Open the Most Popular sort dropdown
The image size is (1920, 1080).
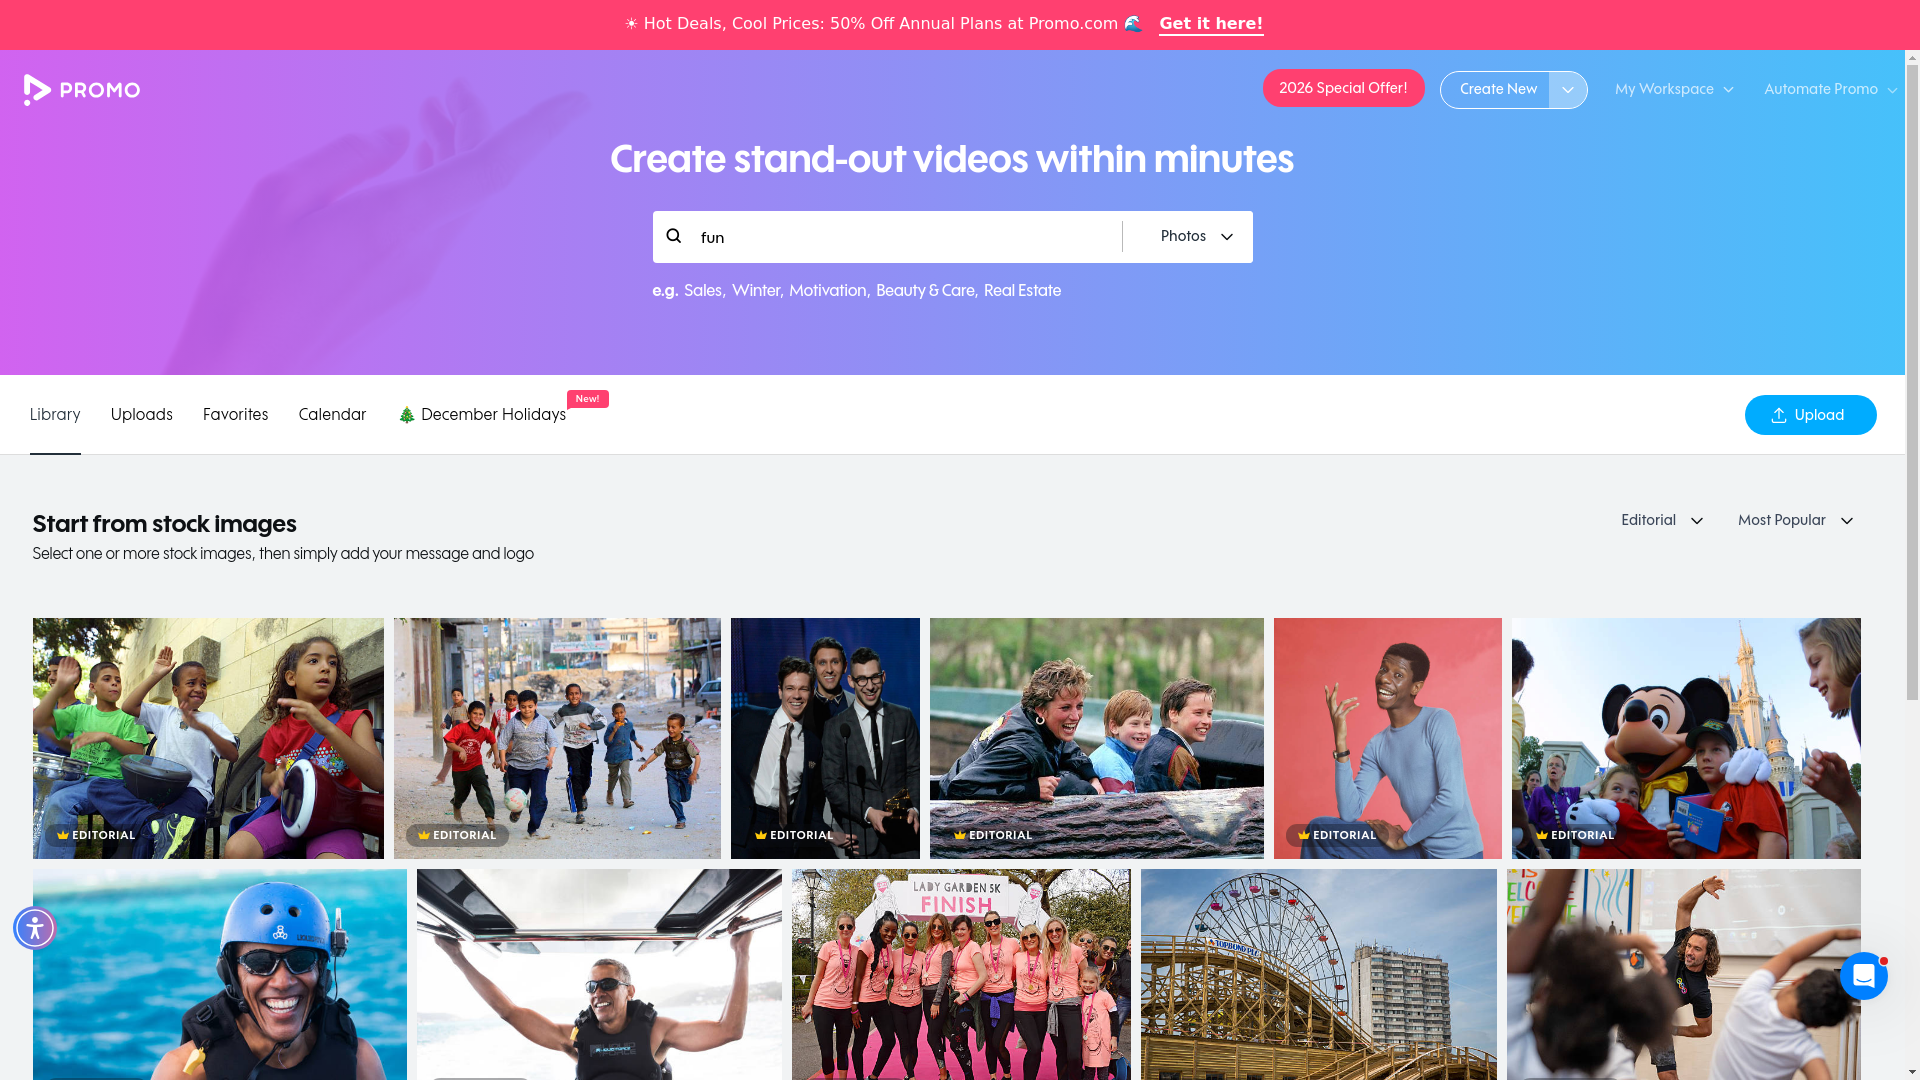click(x=1796, y=521)
